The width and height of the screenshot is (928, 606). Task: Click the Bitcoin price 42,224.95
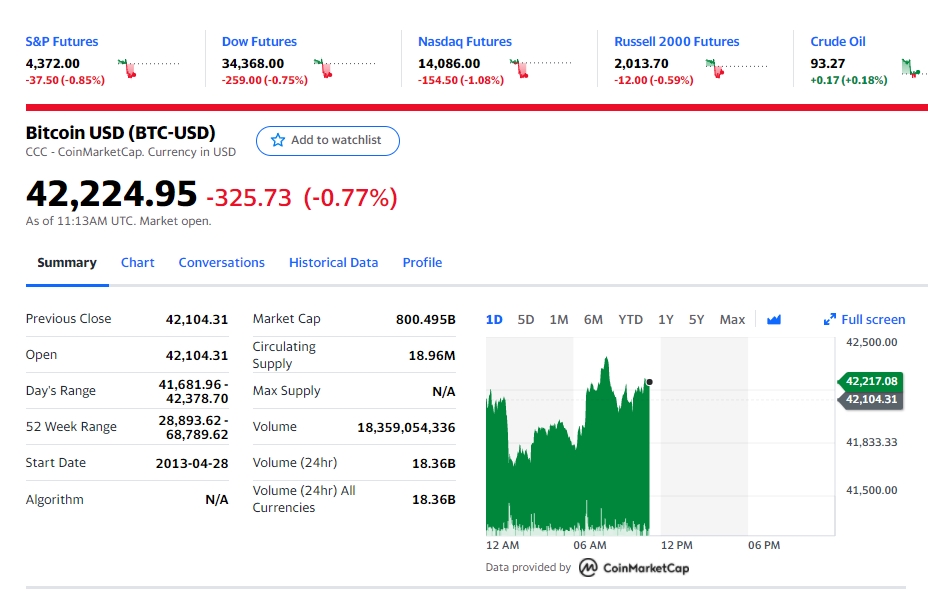[x=111, y=194]
